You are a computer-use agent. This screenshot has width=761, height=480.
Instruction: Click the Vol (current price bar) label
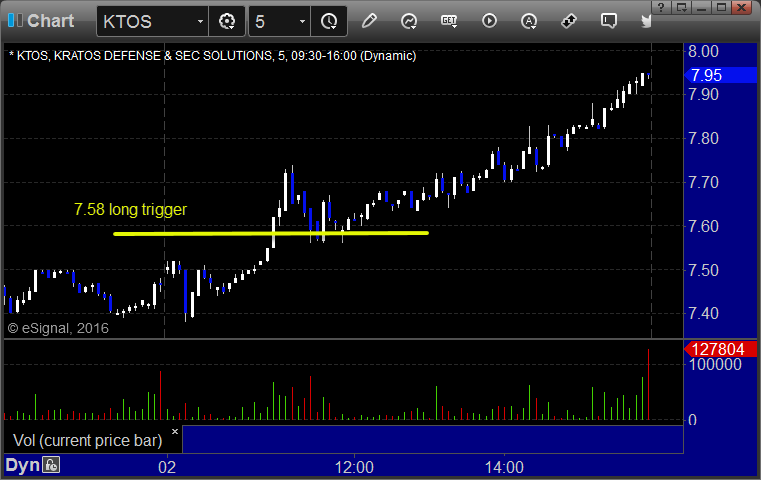click(x=87, y=440)
